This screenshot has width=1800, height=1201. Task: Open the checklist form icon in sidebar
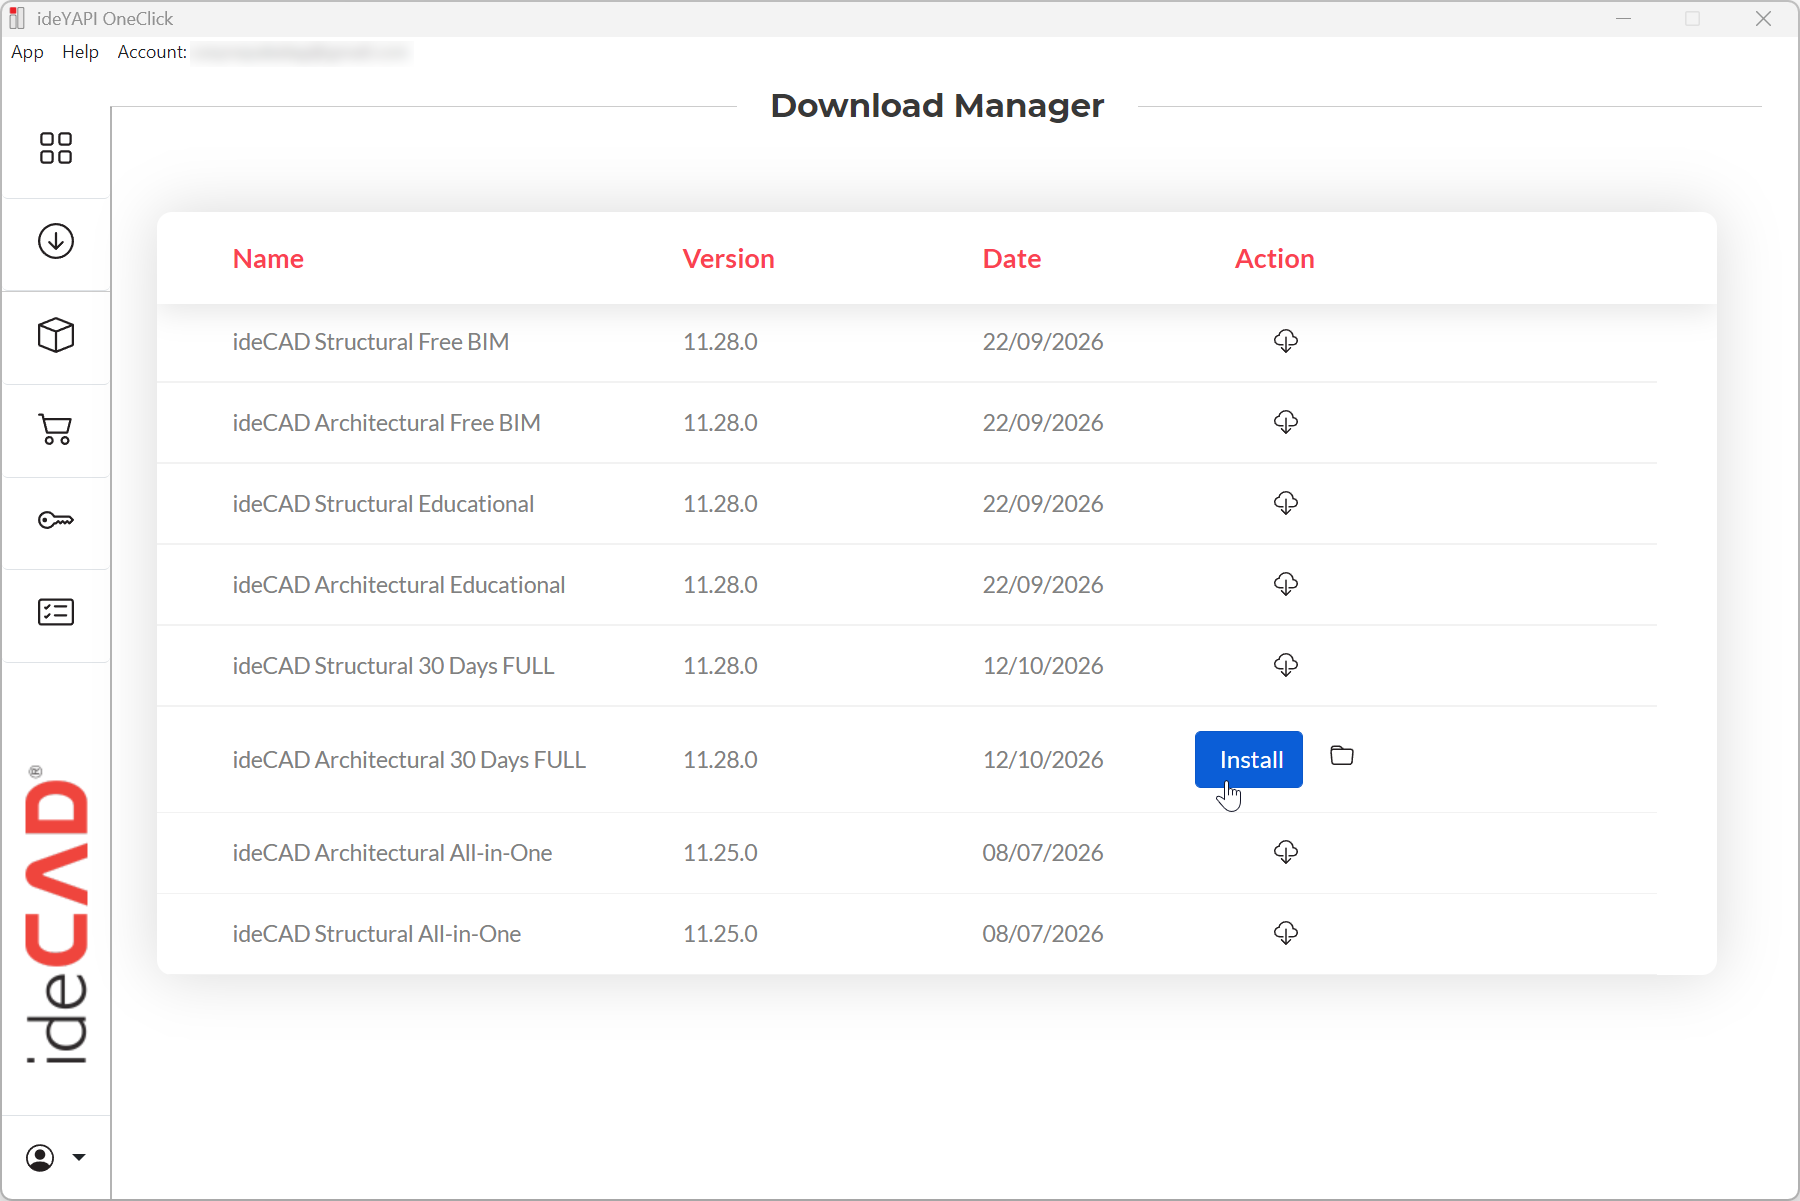click(56, 612)
